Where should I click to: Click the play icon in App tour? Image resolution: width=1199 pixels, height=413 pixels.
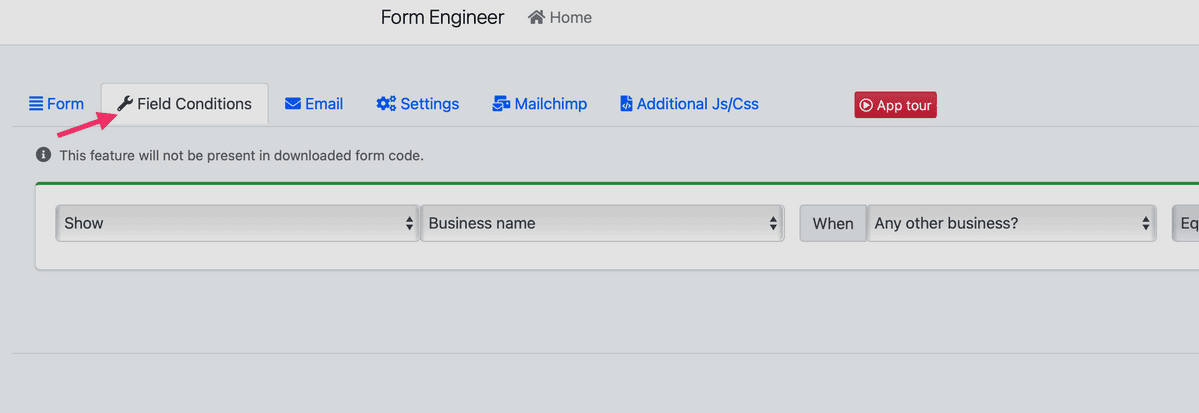(x=866, y=106)
